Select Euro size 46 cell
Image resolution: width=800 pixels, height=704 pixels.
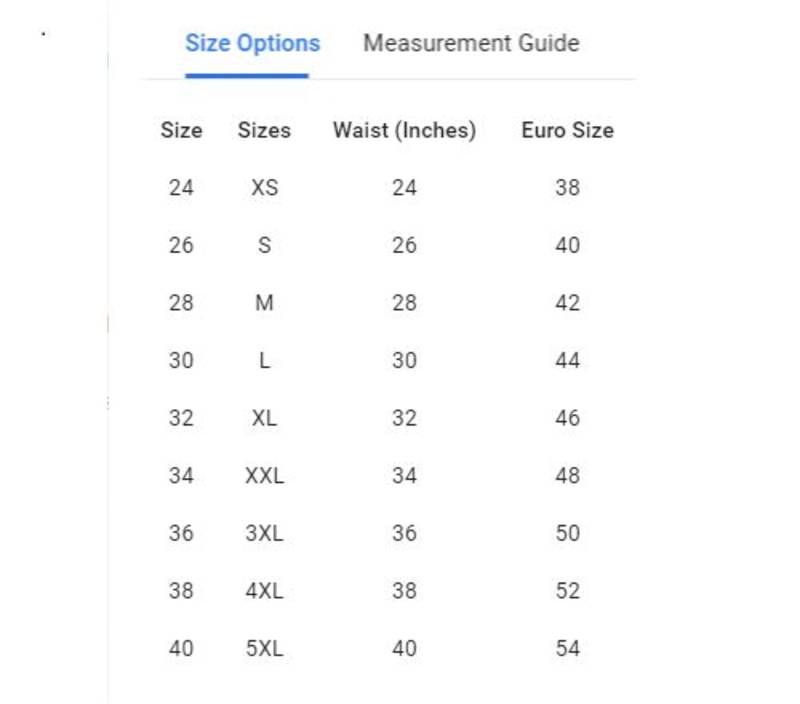(x=567, y=418)
